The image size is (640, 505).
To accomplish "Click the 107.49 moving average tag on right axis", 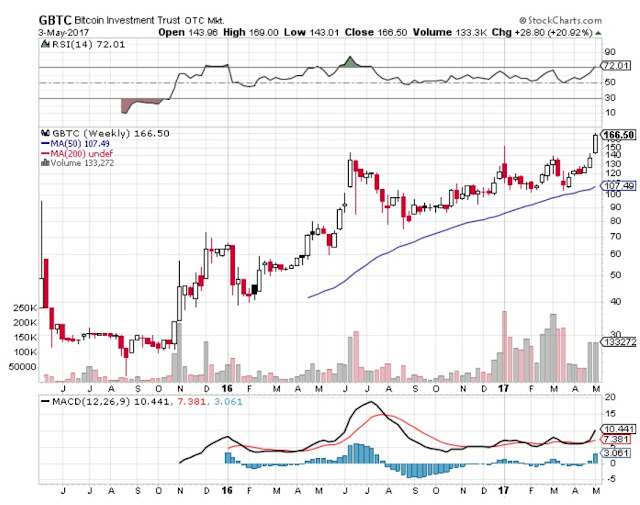I will 619,186.
